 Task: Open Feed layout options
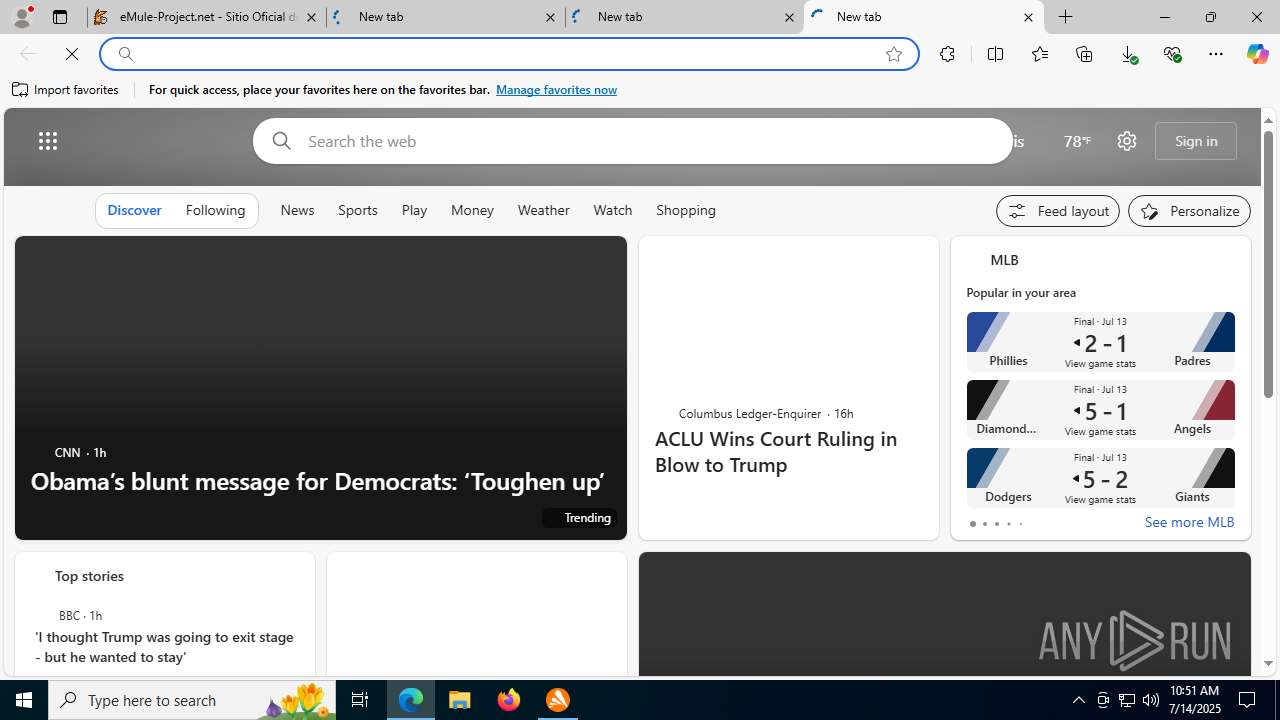click(x=1058, y=211)
